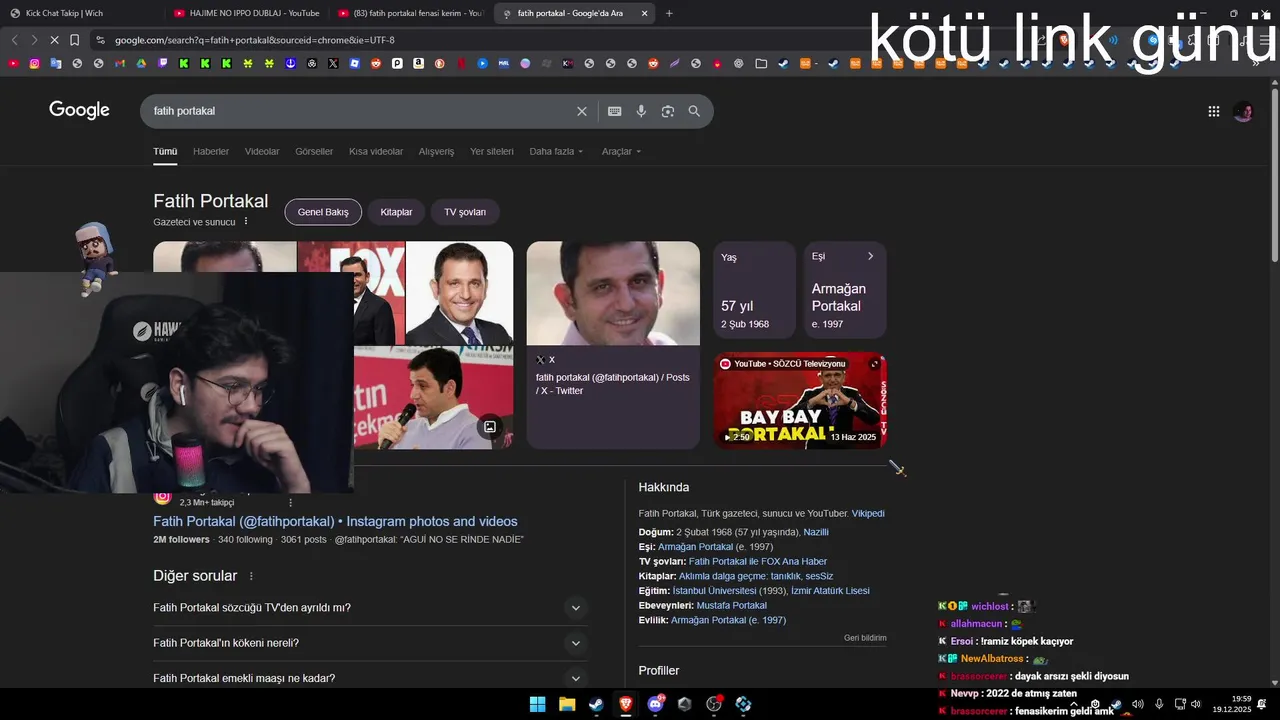The width and height of the screenshot is (1280, 720).
Task: Switch to Alışveriş tab
Action: tap(436, 152)
